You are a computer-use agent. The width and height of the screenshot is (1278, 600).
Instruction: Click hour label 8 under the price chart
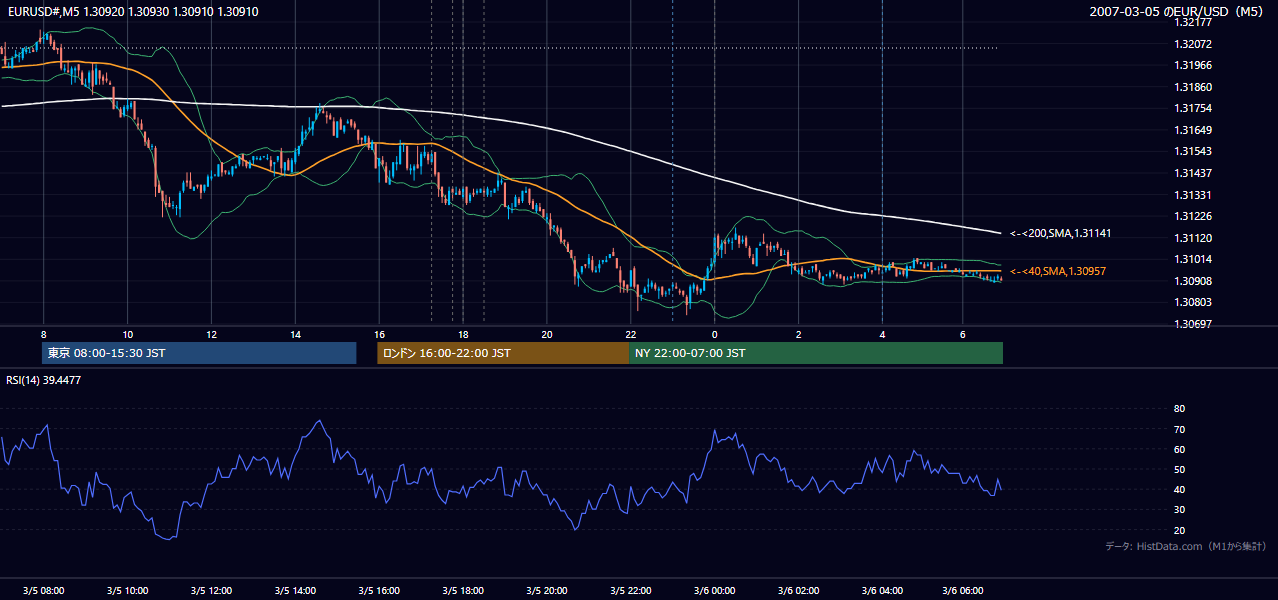coord(43,334)
